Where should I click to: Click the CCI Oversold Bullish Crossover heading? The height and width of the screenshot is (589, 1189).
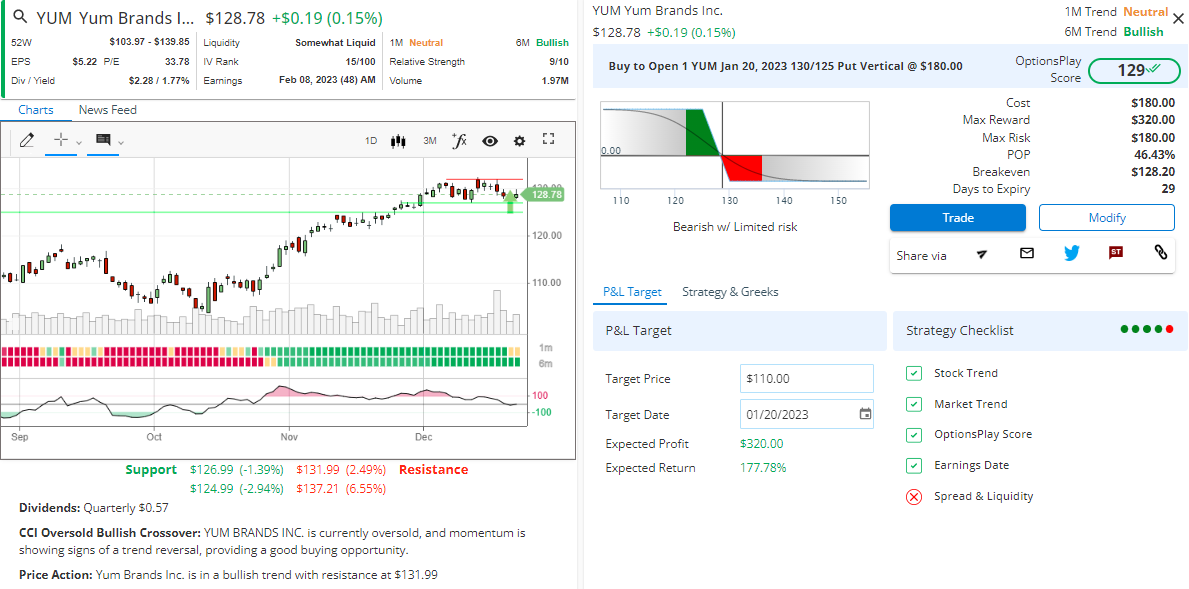(109, 533)
